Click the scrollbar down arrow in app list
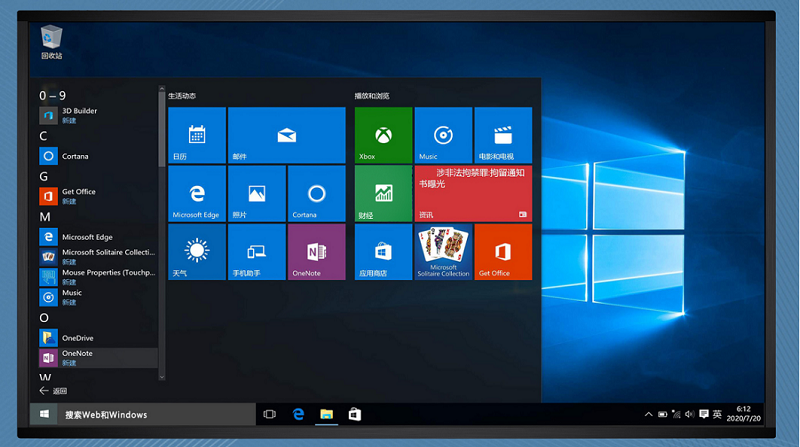 coord(162,378)
